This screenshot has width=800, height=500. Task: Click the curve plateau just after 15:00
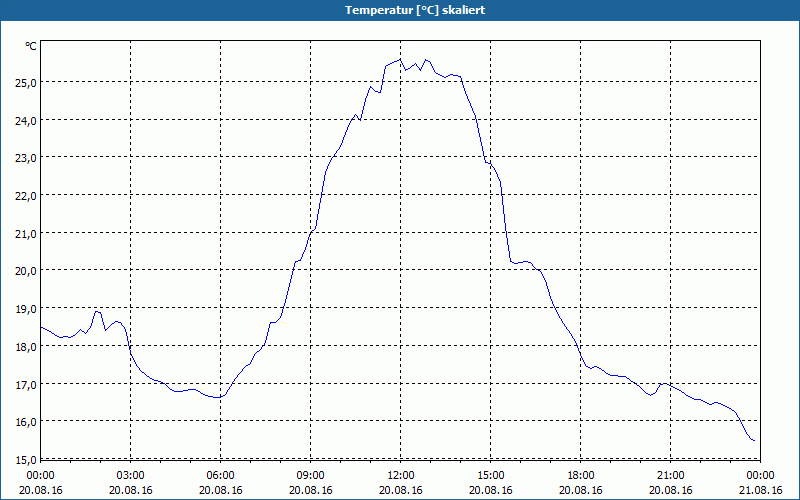(520, 262)
